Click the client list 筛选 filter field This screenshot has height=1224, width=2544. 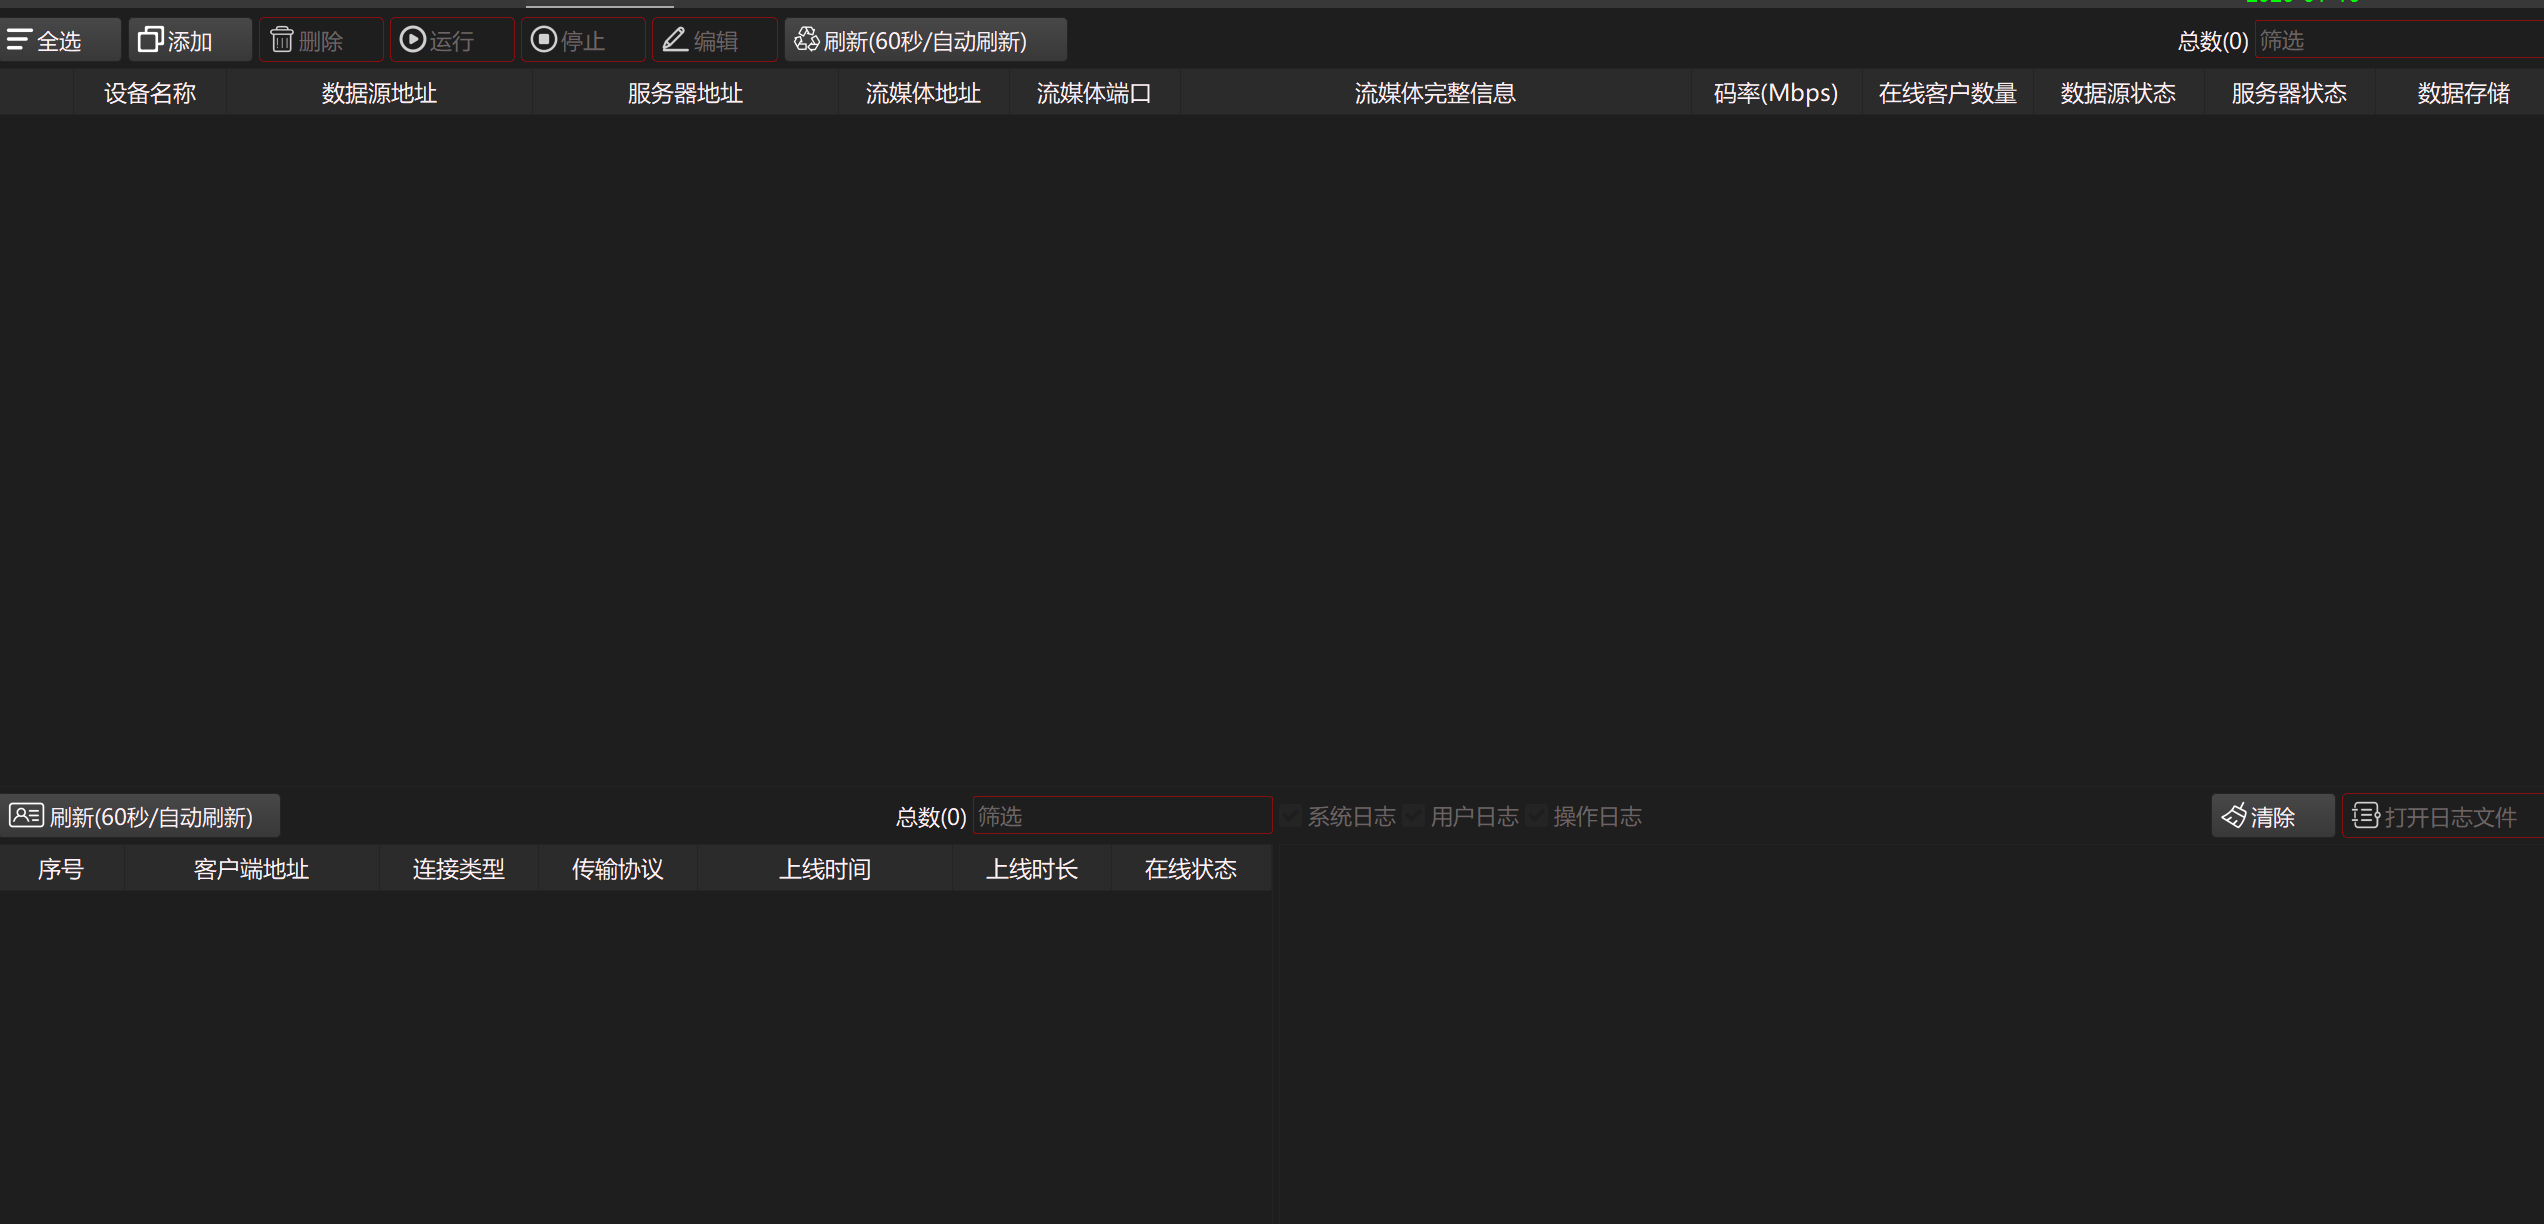pos(1121,816)
